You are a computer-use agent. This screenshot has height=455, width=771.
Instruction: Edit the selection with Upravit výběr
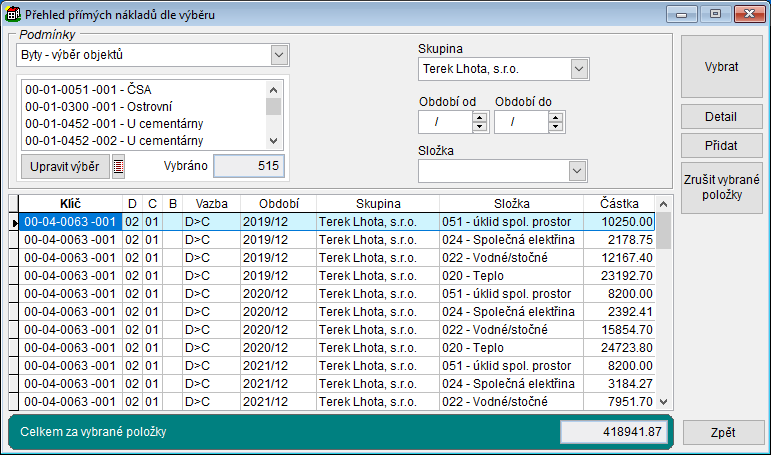tap(65, 166)
